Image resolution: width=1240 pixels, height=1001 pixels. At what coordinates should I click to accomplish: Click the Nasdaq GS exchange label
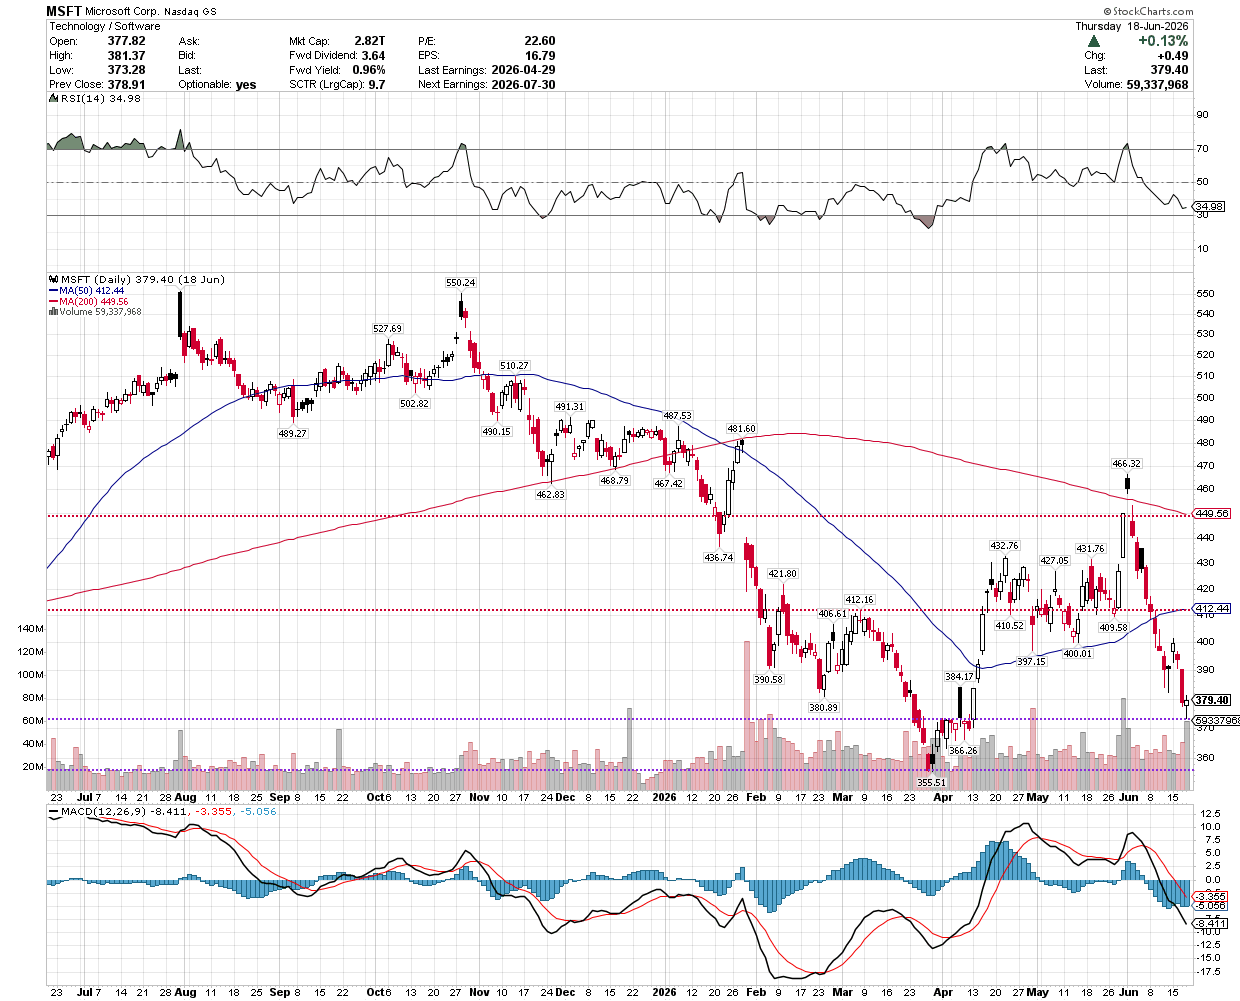pyautogui.click(x=191, y=12)
